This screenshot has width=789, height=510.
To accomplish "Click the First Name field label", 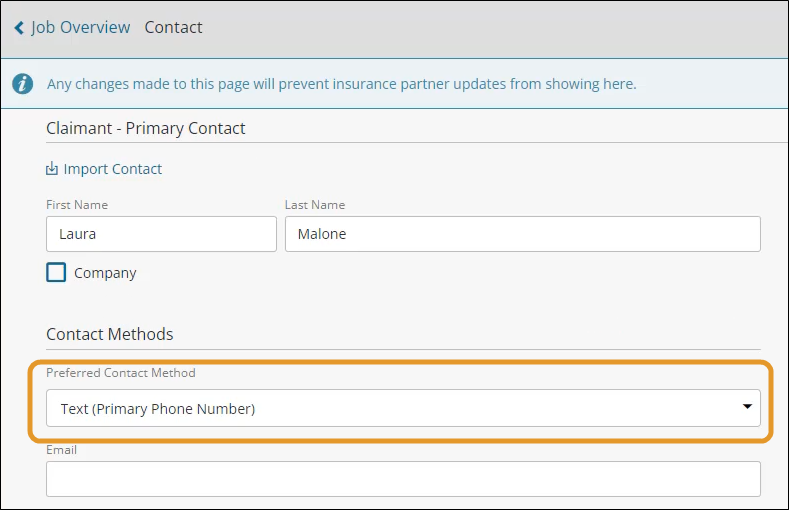I will (x=77, y=205).
